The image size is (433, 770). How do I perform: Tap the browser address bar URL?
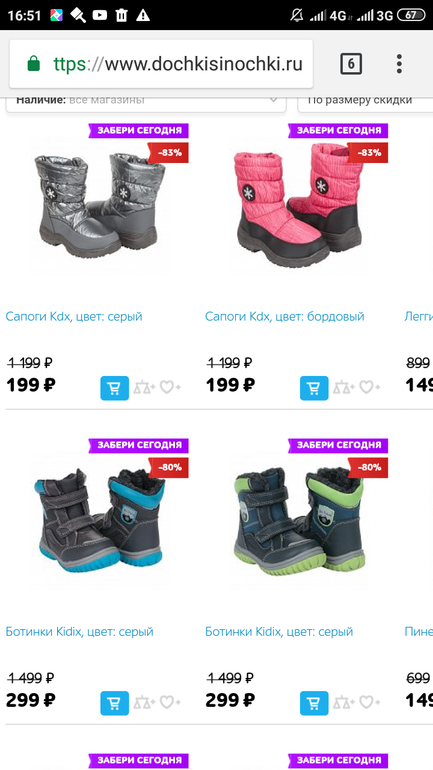[178, 64]
